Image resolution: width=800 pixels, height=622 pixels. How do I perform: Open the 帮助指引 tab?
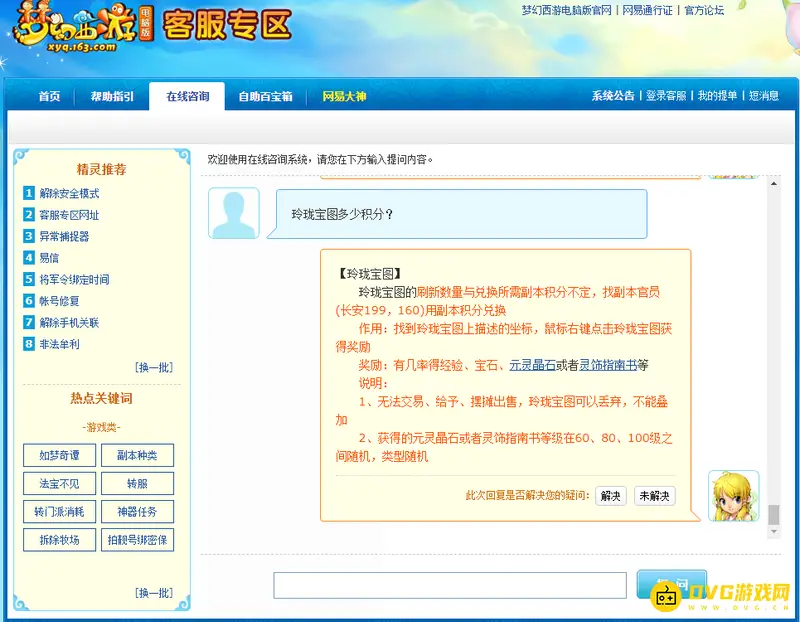click(112, 96)
